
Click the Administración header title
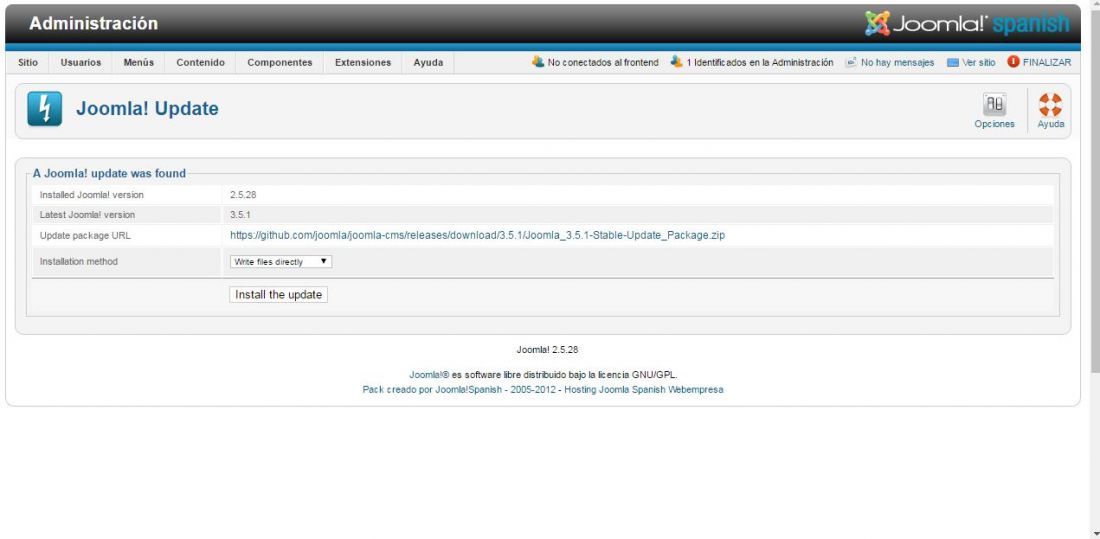pyautogui.click(x=93, y=24)
